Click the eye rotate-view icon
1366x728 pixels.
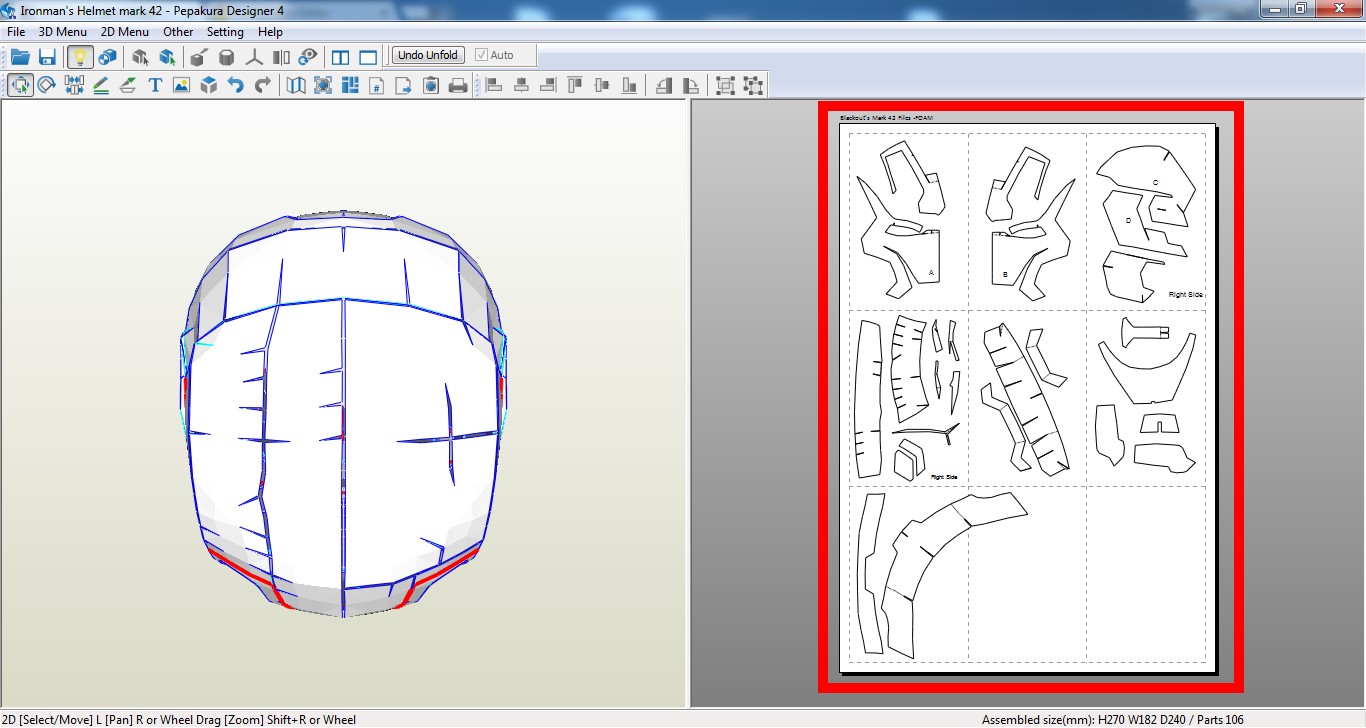point(308,56)
